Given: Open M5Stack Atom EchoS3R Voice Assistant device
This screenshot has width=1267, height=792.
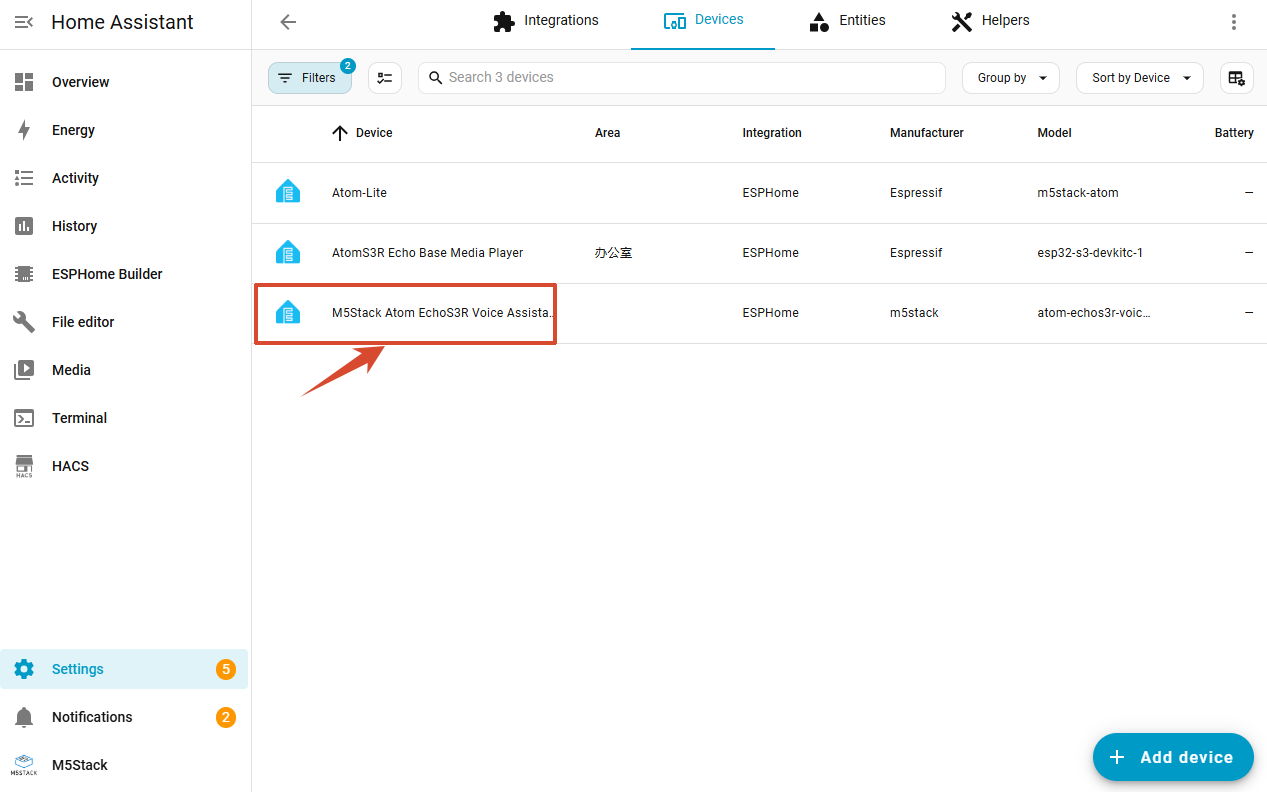Looking at the screenshot, I should pyautogui.click(x=442, y=313).
